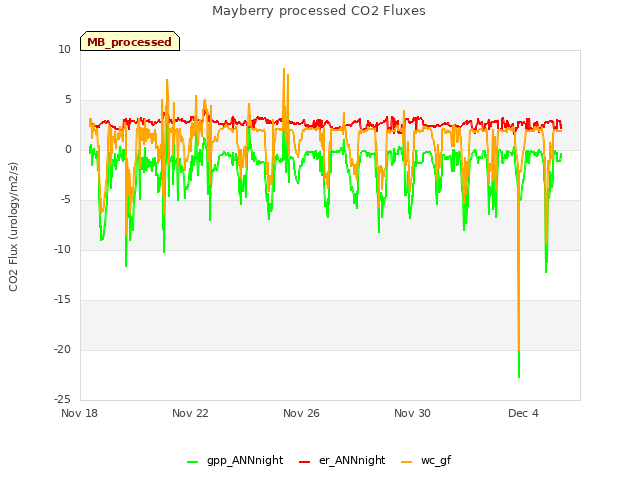Click the Nov 18 x-axis label
The image size is (640, 480).
tap(80, 413)
